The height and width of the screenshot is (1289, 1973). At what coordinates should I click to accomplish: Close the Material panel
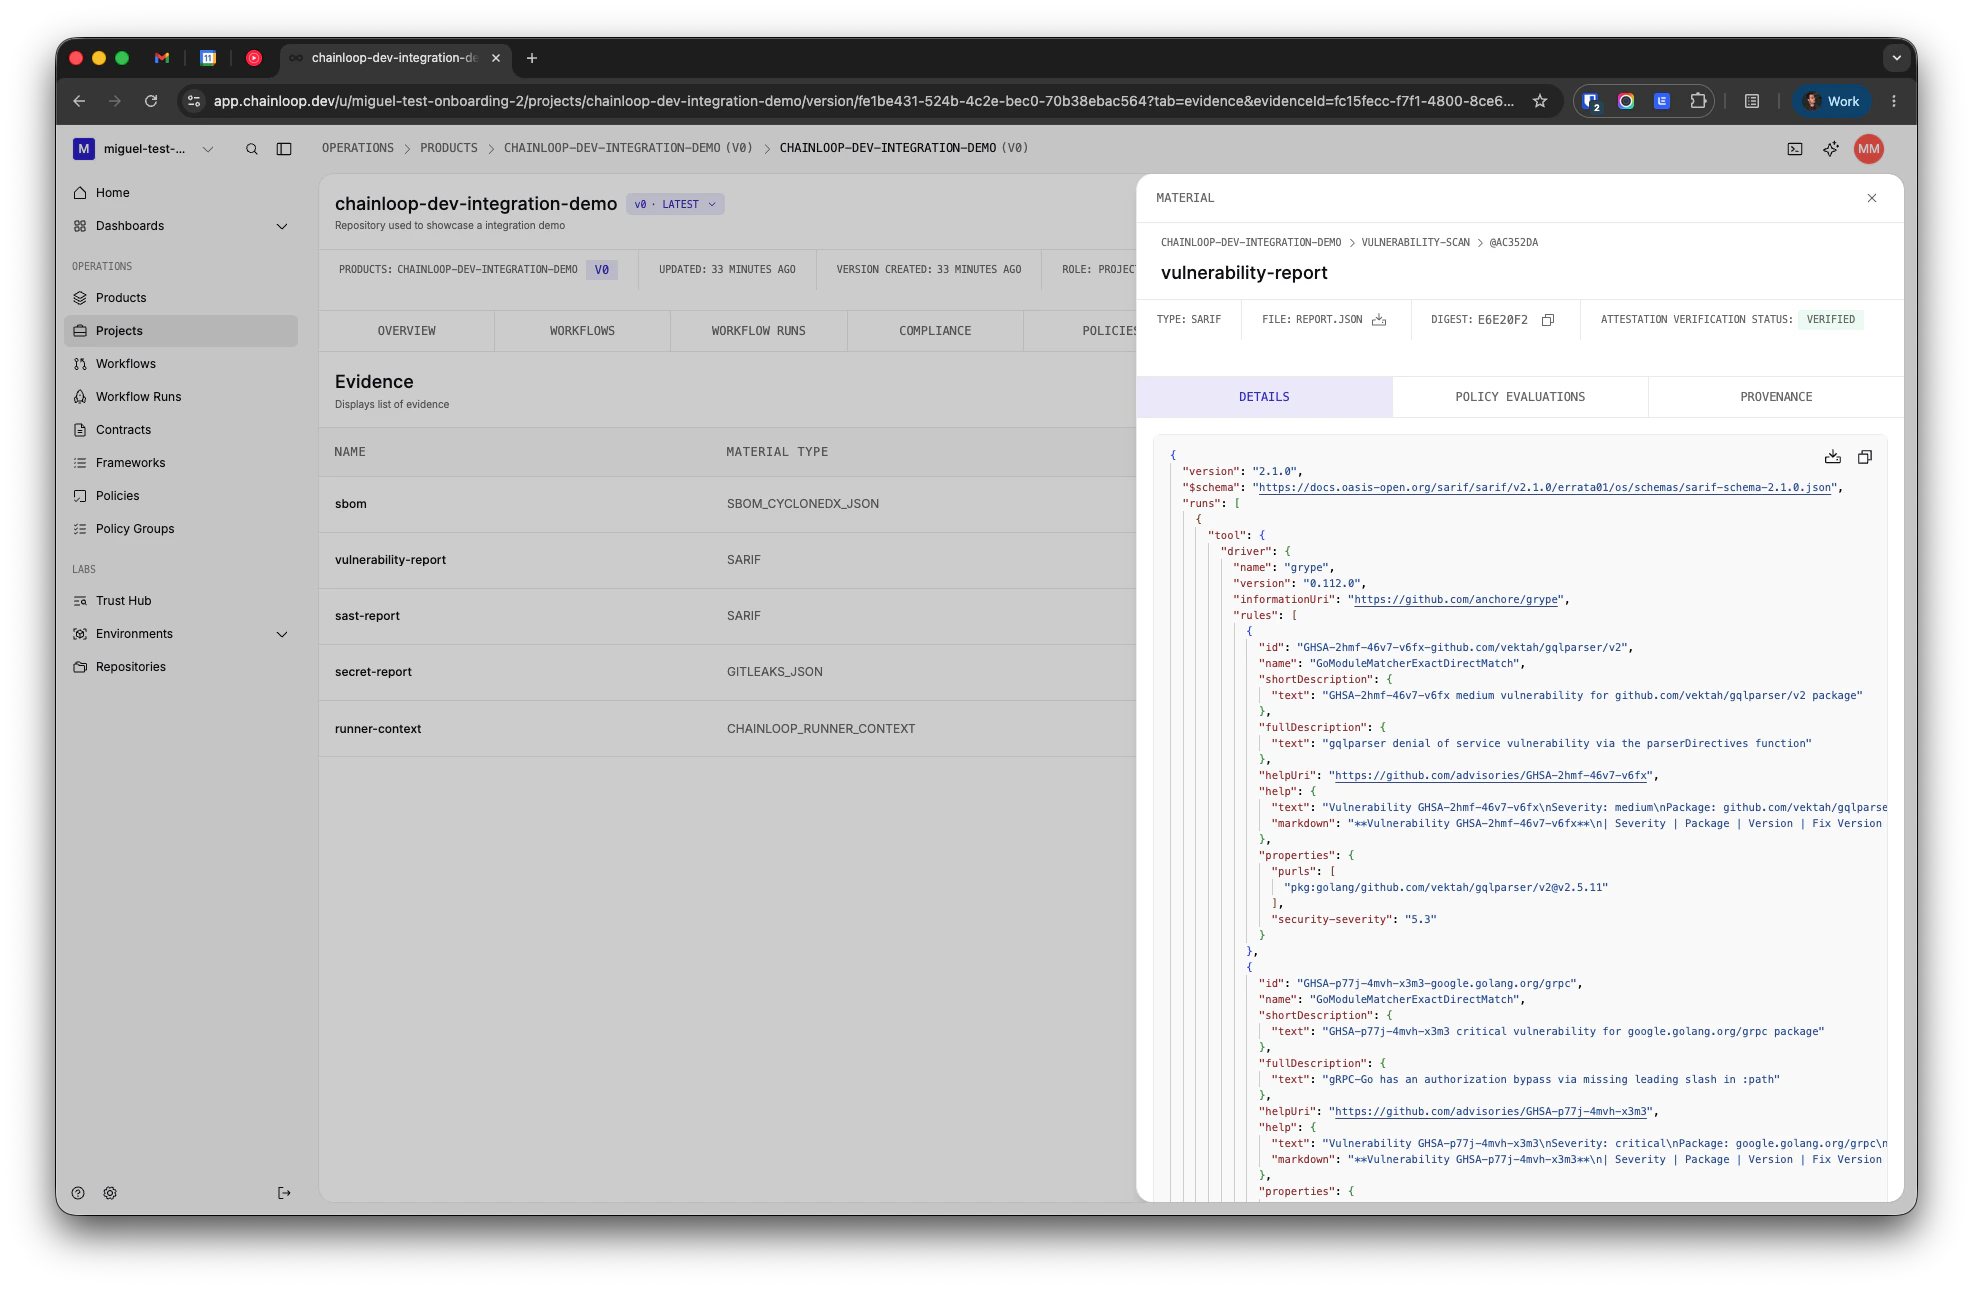(x=1872, y=198)
